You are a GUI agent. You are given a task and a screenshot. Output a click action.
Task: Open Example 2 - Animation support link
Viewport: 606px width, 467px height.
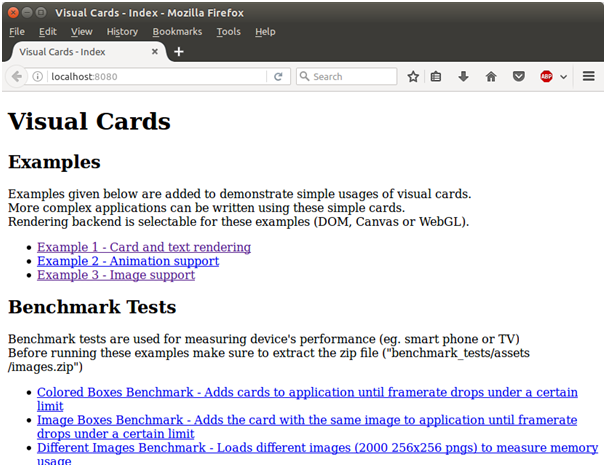point(128,261)
